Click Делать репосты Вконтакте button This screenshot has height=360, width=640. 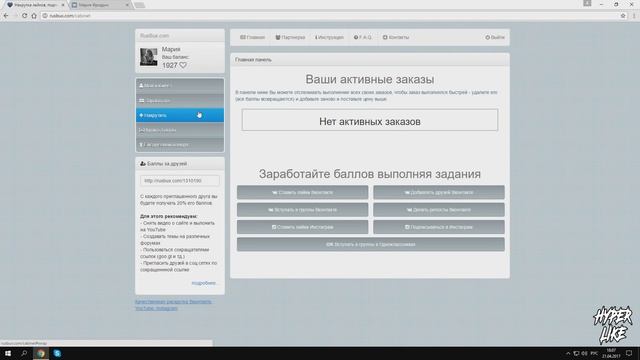tap(439, 210)
